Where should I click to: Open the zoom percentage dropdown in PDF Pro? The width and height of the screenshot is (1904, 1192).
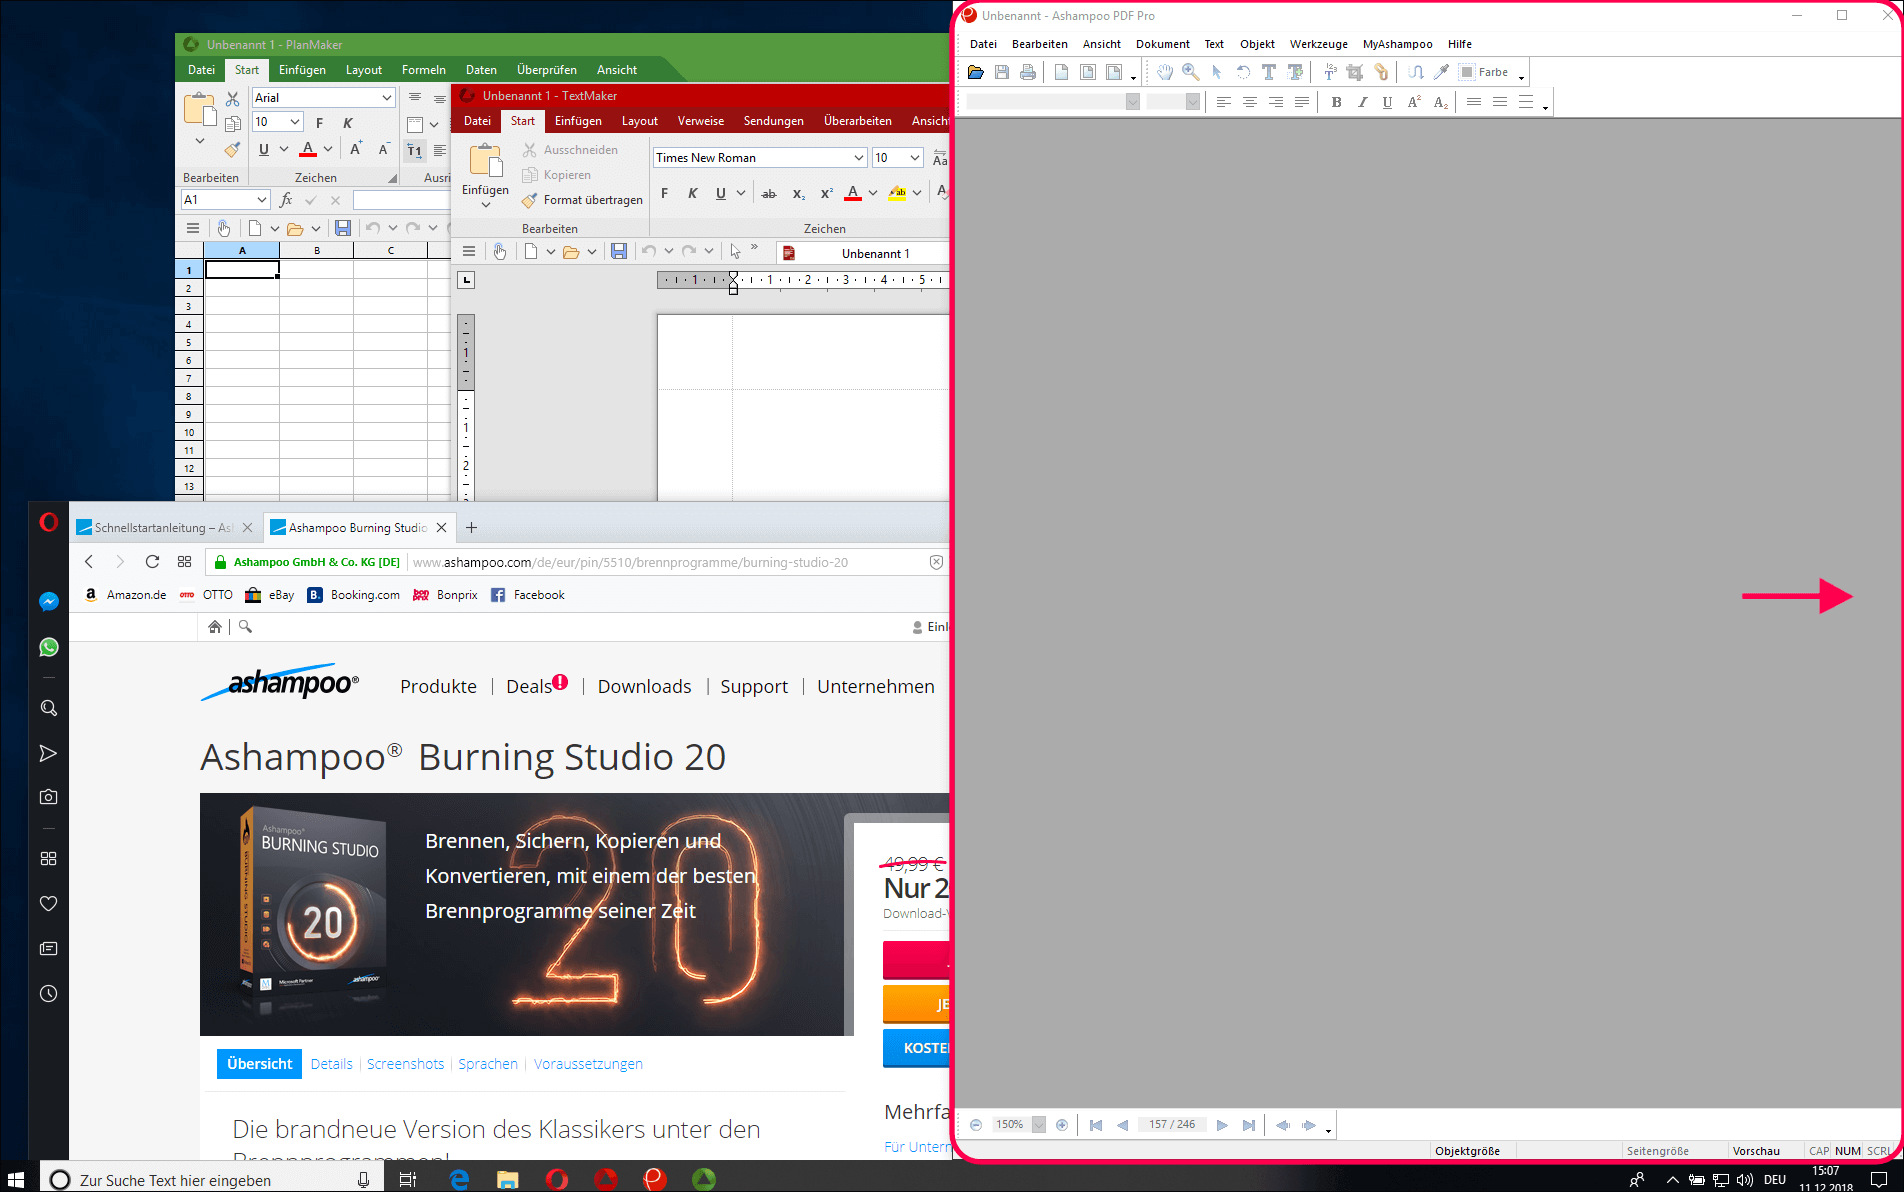pos(1039,1125)
